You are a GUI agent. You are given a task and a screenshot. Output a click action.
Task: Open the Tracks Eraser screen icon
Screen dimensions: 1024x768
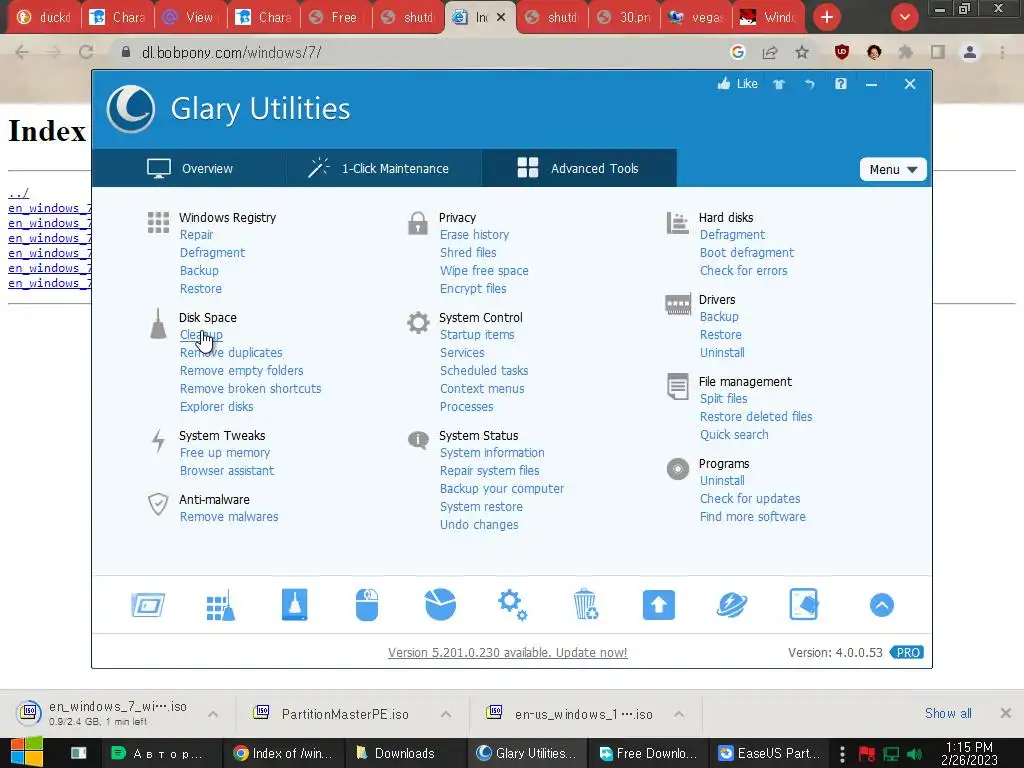[148, 605]
